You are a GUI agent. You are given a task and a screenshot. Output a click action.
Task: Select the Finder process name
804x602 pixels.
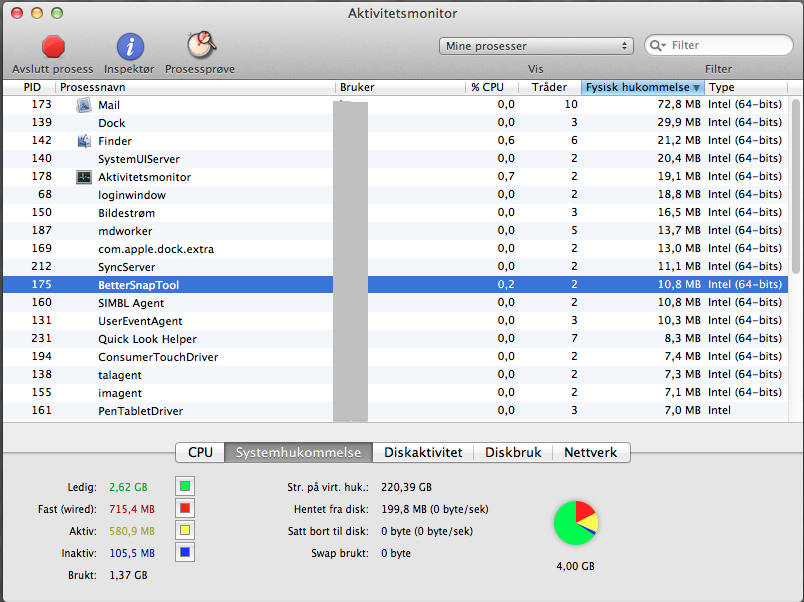pos(115,141)
